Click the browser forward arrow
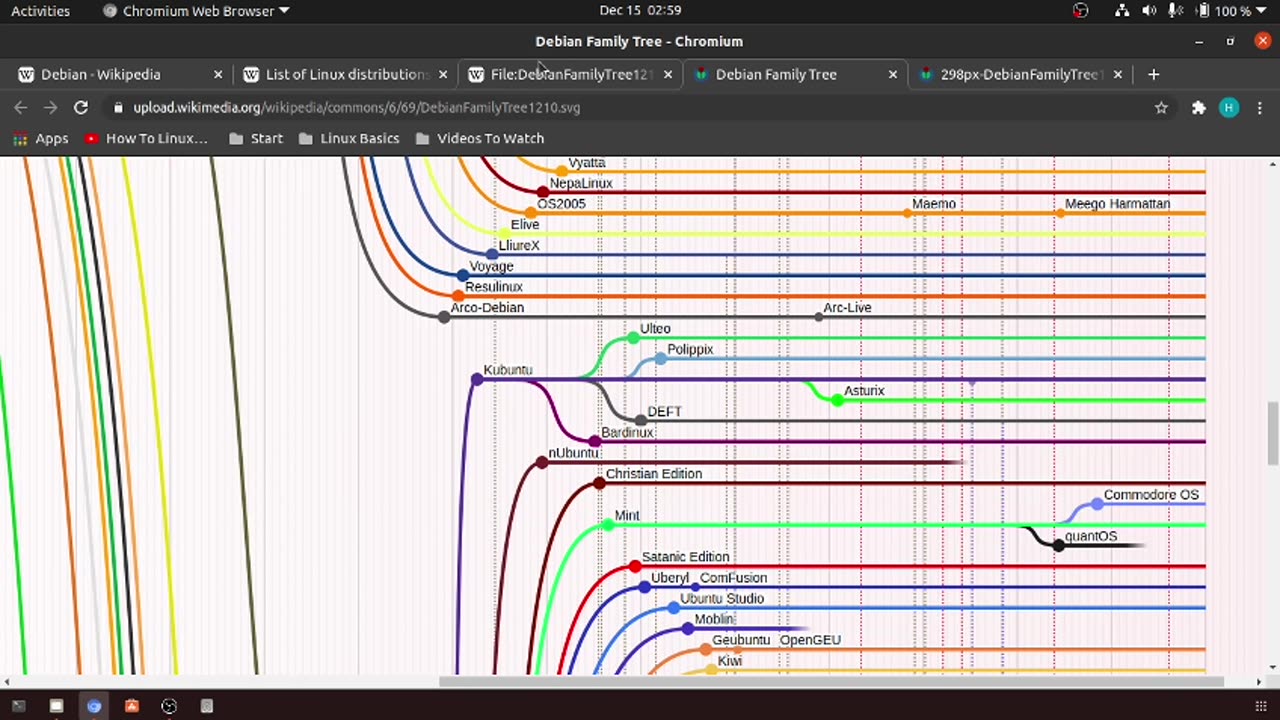Viewport: 1280px width, 720px height. coord(50,107)
